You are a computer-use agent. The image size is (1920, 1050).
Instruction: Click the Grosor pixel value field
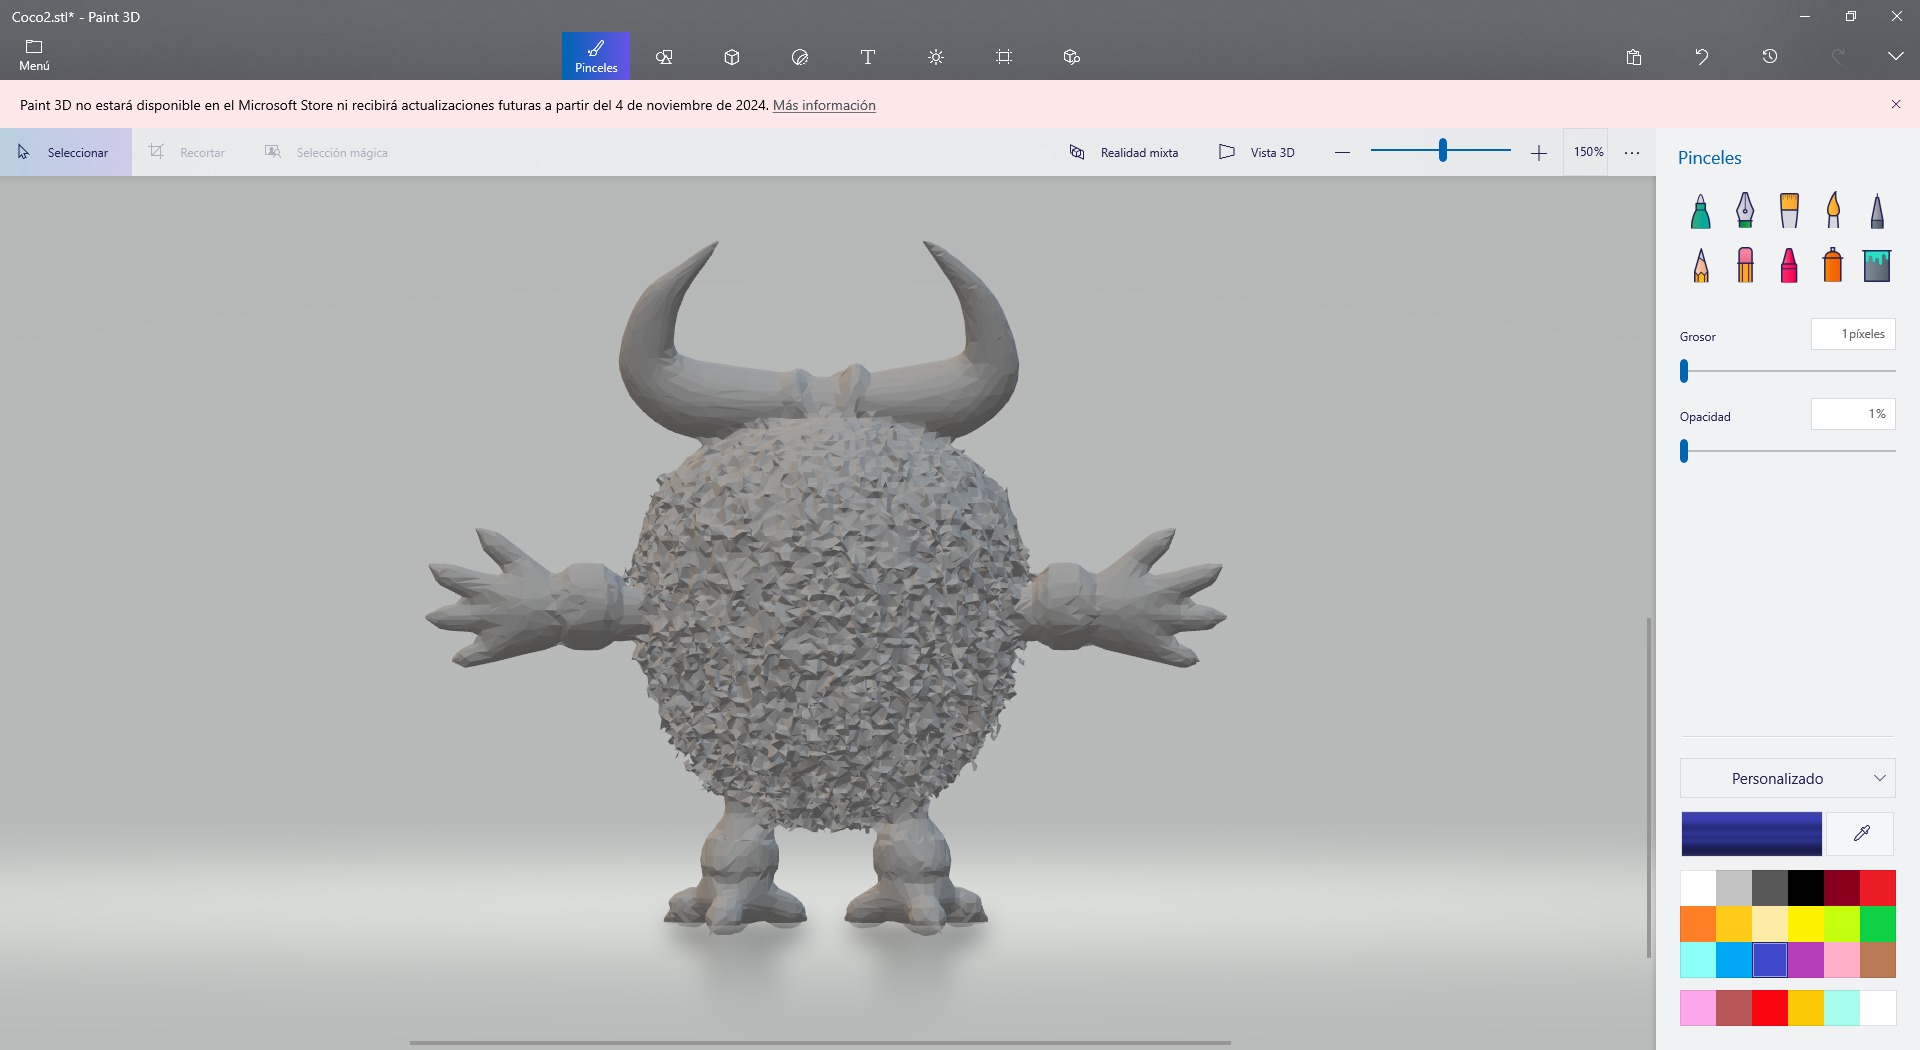1853,334
